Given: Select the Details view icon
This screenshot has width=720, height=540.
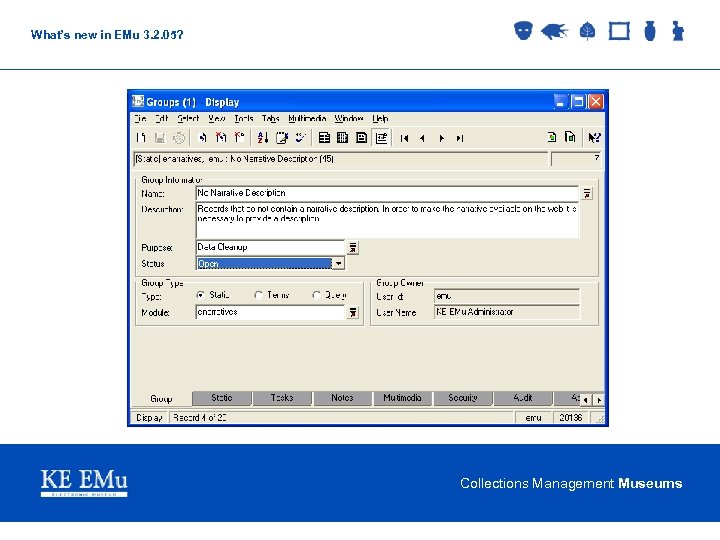Looking at the screenshot, I should 381,137.
